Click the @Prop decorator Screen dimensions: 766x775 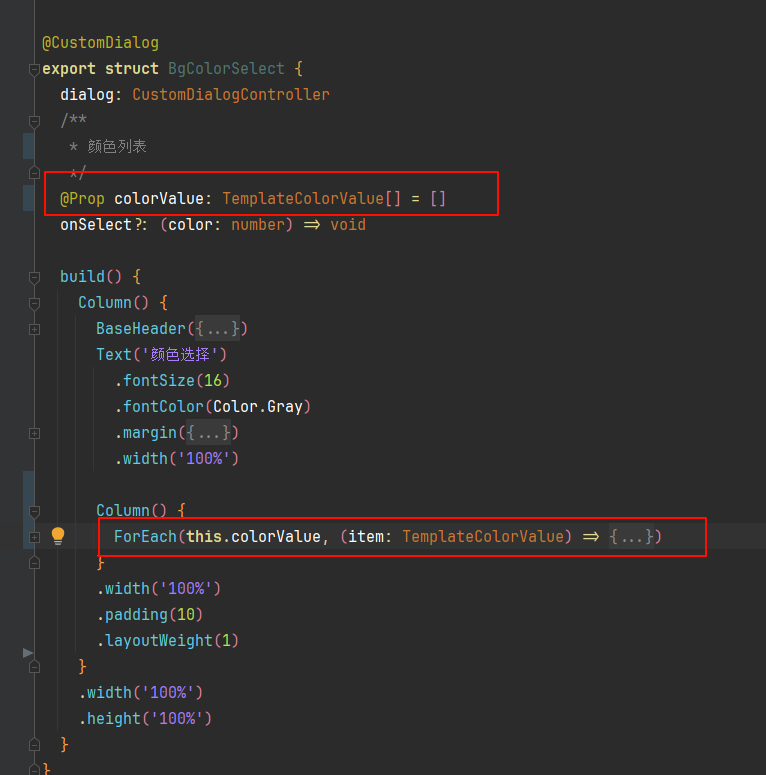pyautogui.click(x=82, y=199)
